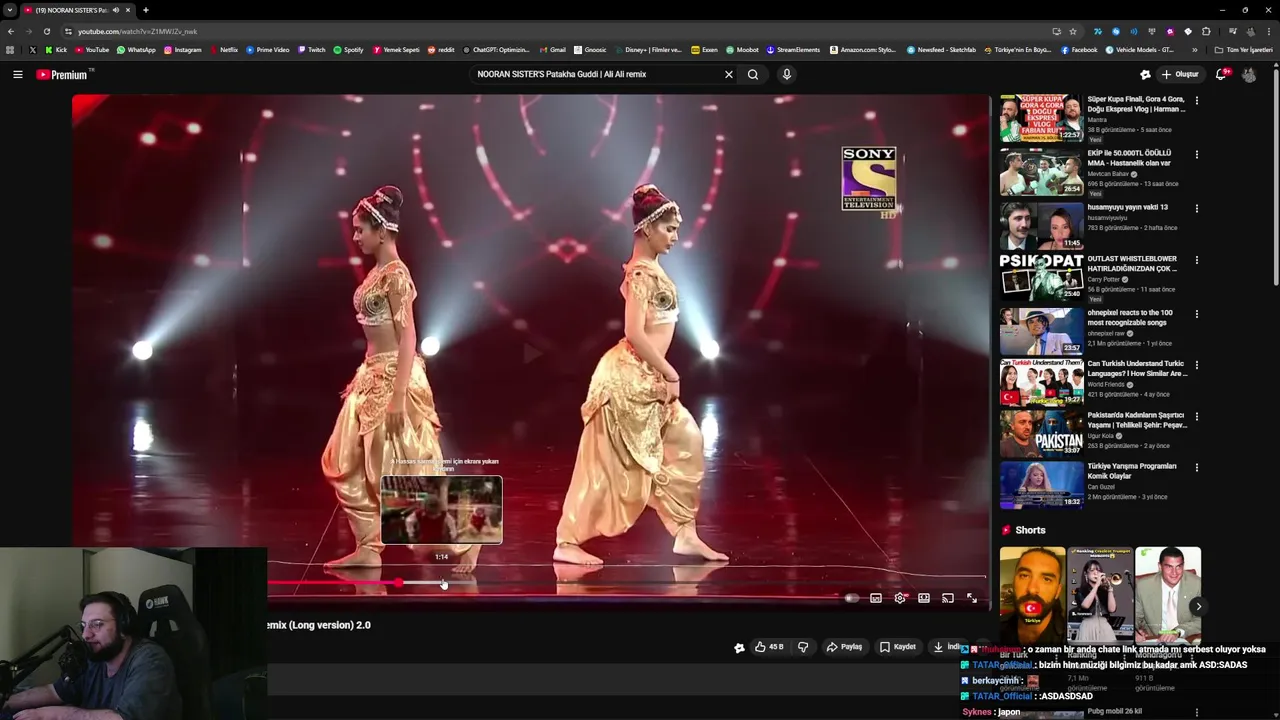The image size is (1280, 720).
Task: Open the Yemek Sepeti bookmark
Action: [396, 49]
